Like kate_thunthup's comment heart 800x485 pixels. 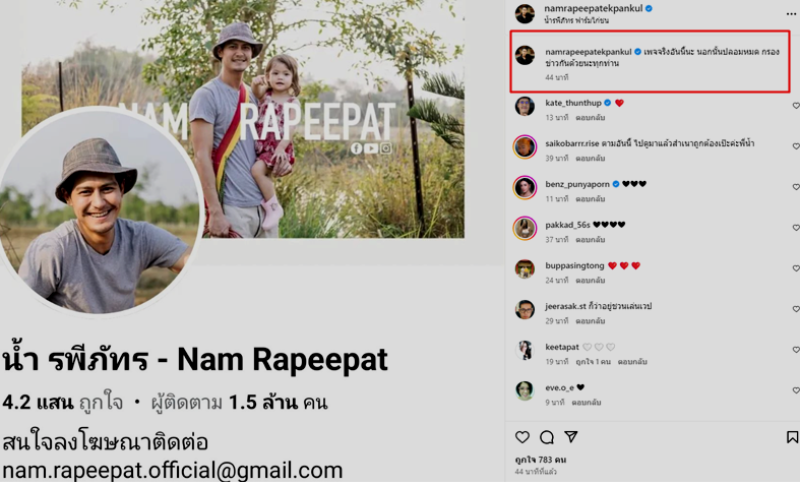[x=795, y=106]
